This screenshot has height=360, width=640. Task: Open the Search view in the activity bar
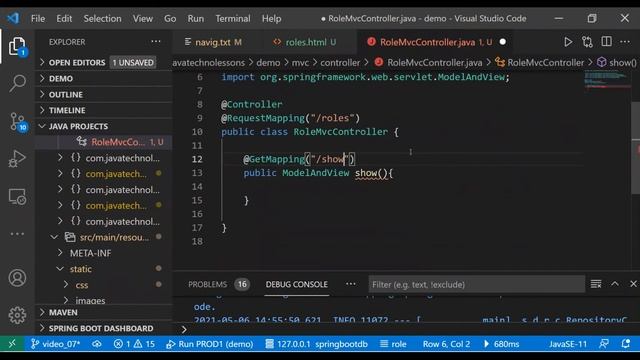(x=17, y=83)
